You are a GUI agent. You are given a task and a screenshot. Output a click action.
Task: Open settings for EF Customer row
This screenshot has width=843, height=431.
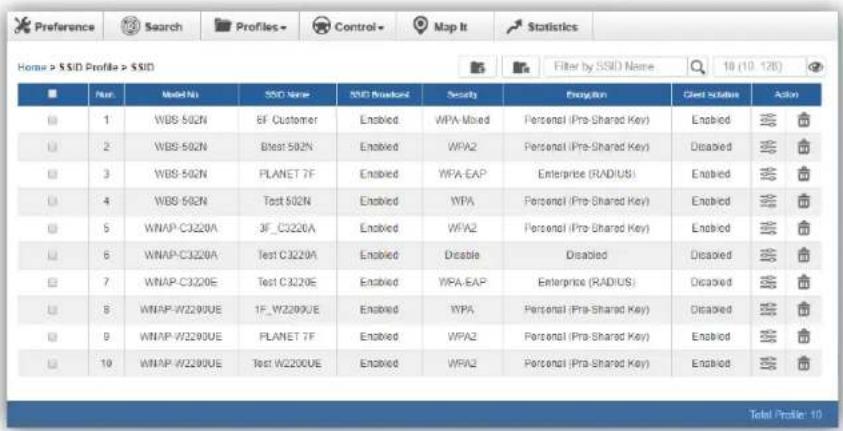[x=768, y=120]
